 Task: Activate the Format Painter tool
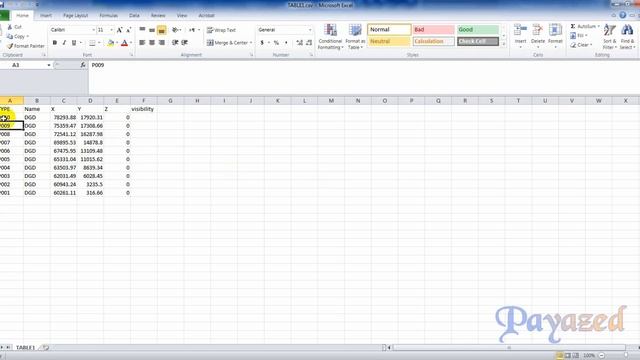pos(25,46)
